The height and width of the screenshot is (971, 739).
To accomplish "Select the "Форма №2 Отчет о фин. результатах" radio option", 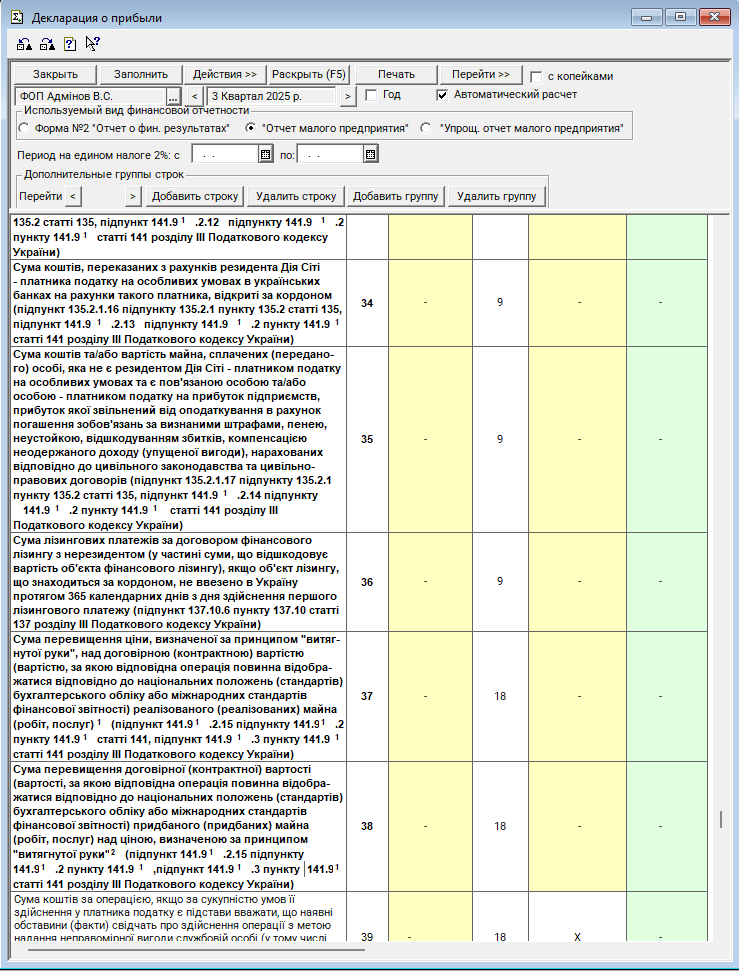I will pos(24,128).
